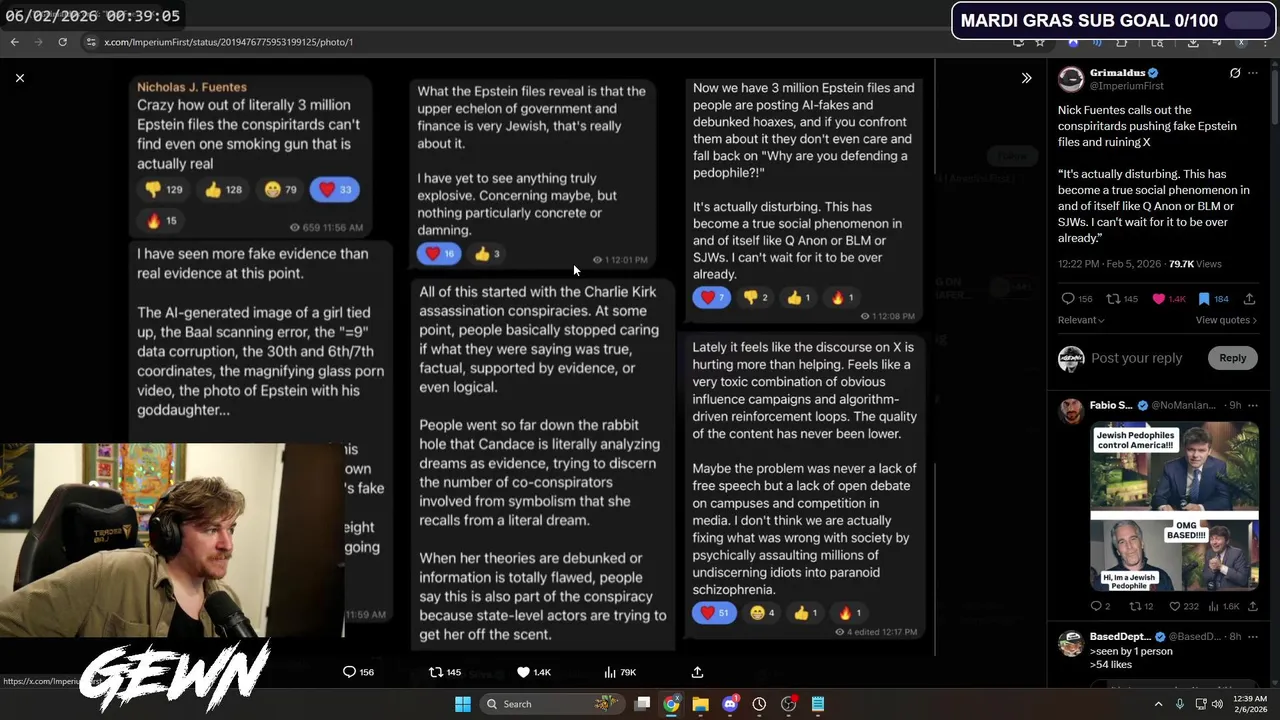Show hidden system tray icons chevron
This screenshot has width=1280, height=720.
(1158, 704)
